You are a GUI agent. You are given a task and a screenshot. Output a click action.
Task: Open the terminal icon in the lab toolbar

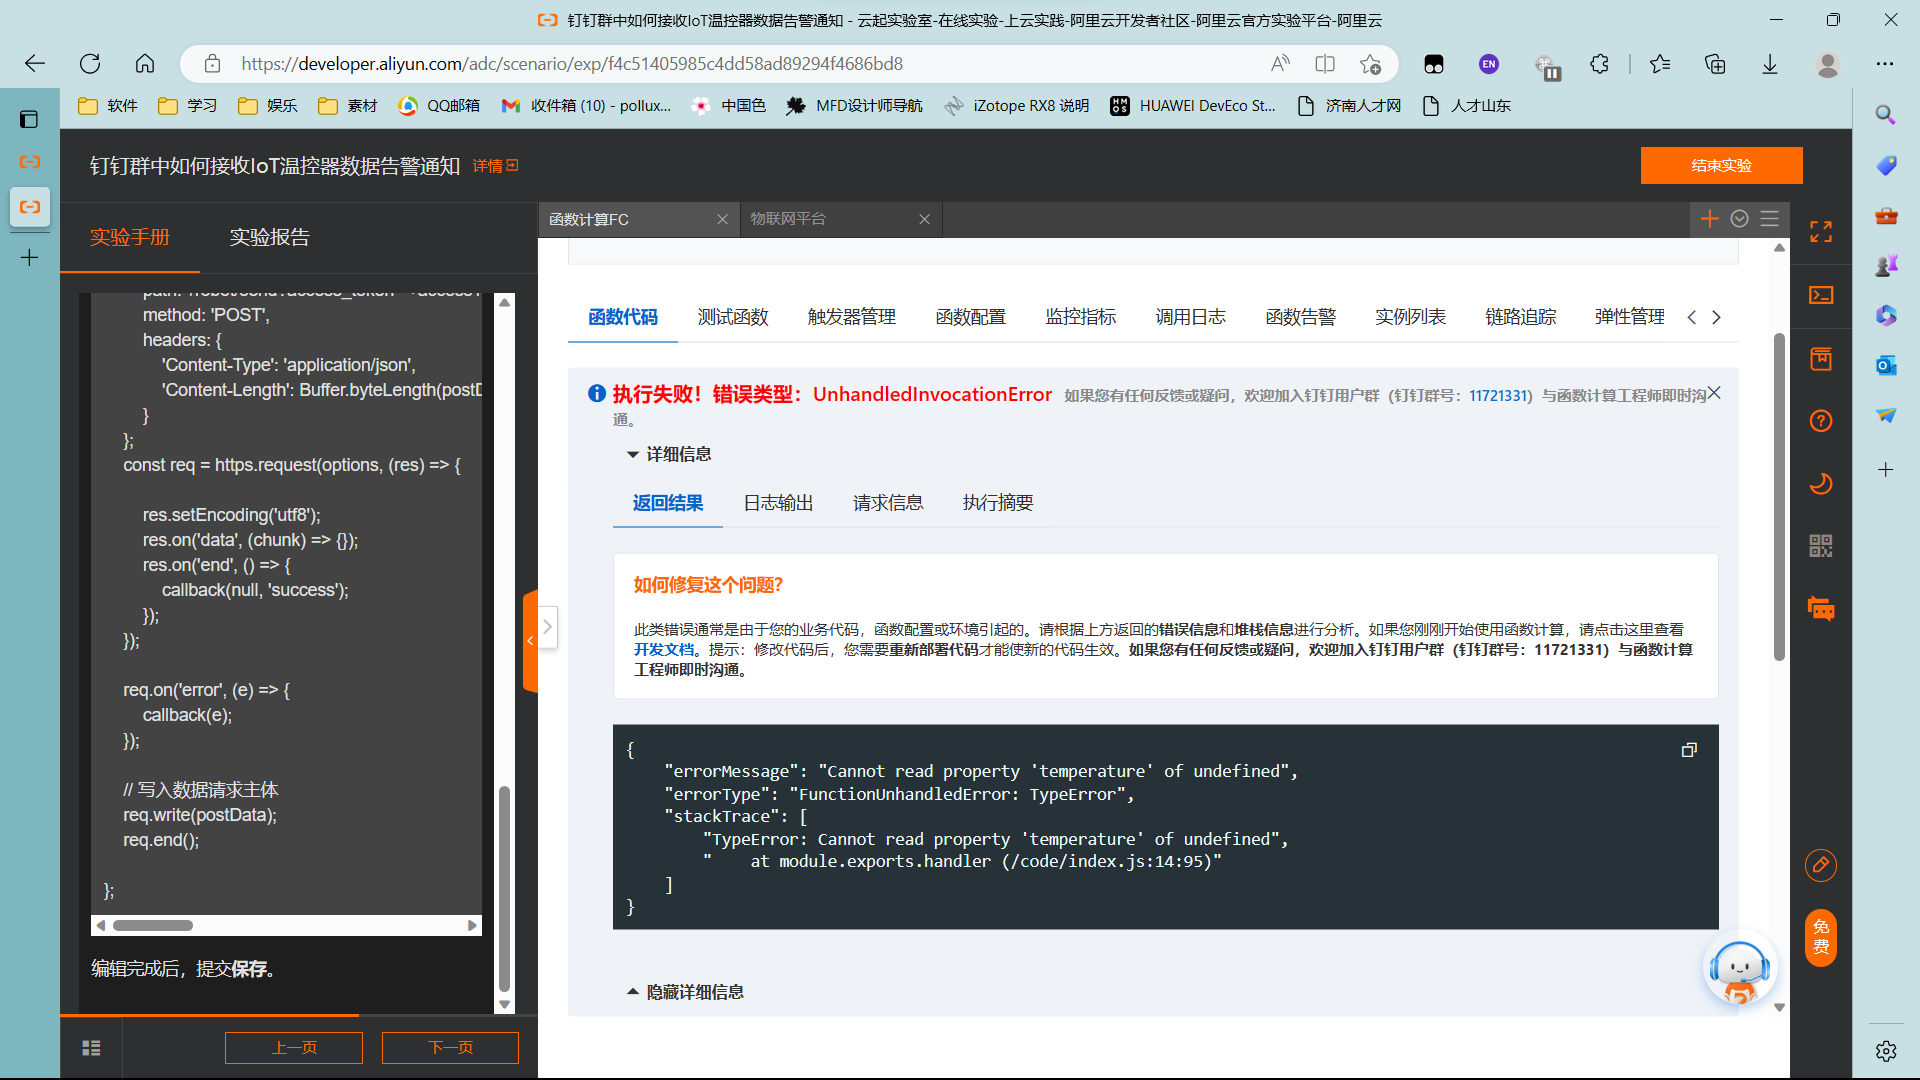tap(1821, 295)
